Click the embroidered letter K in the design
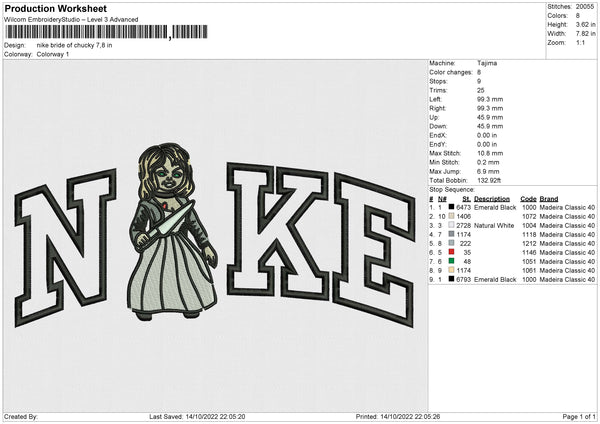 (278, 231)
